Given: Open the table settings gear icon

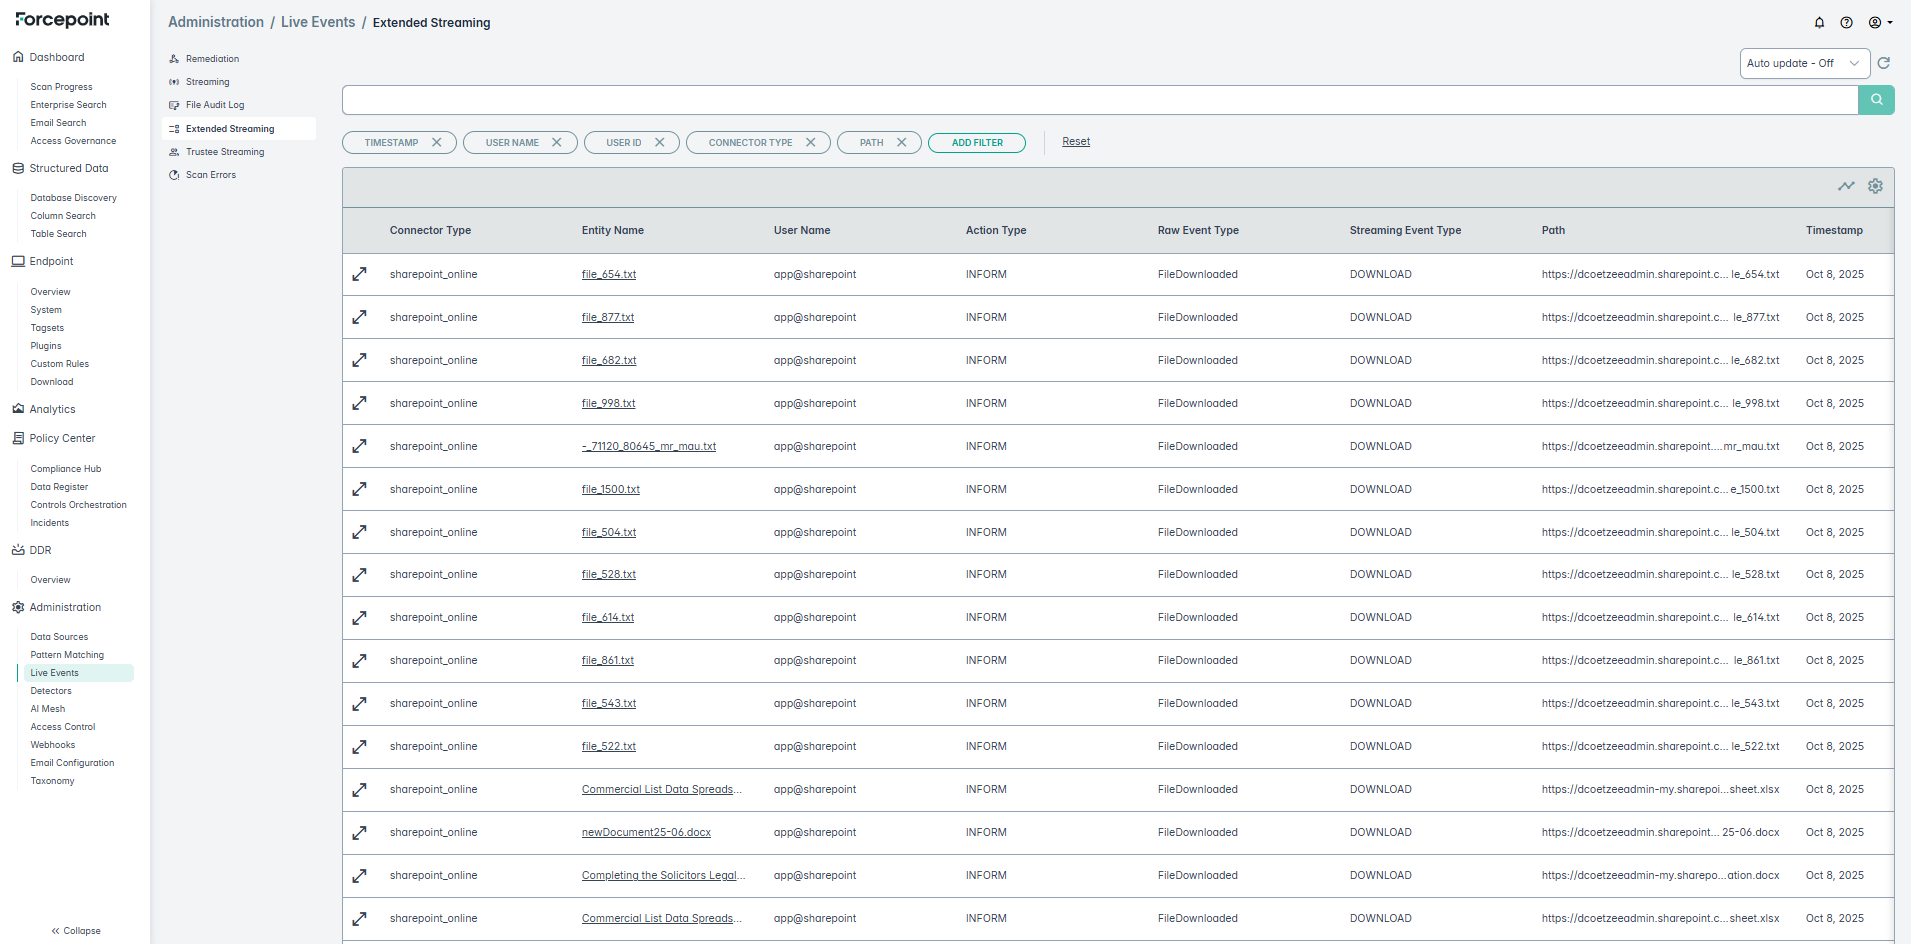Looking at the screenshot, I should pyautogui.click(x=1875, y=186).
